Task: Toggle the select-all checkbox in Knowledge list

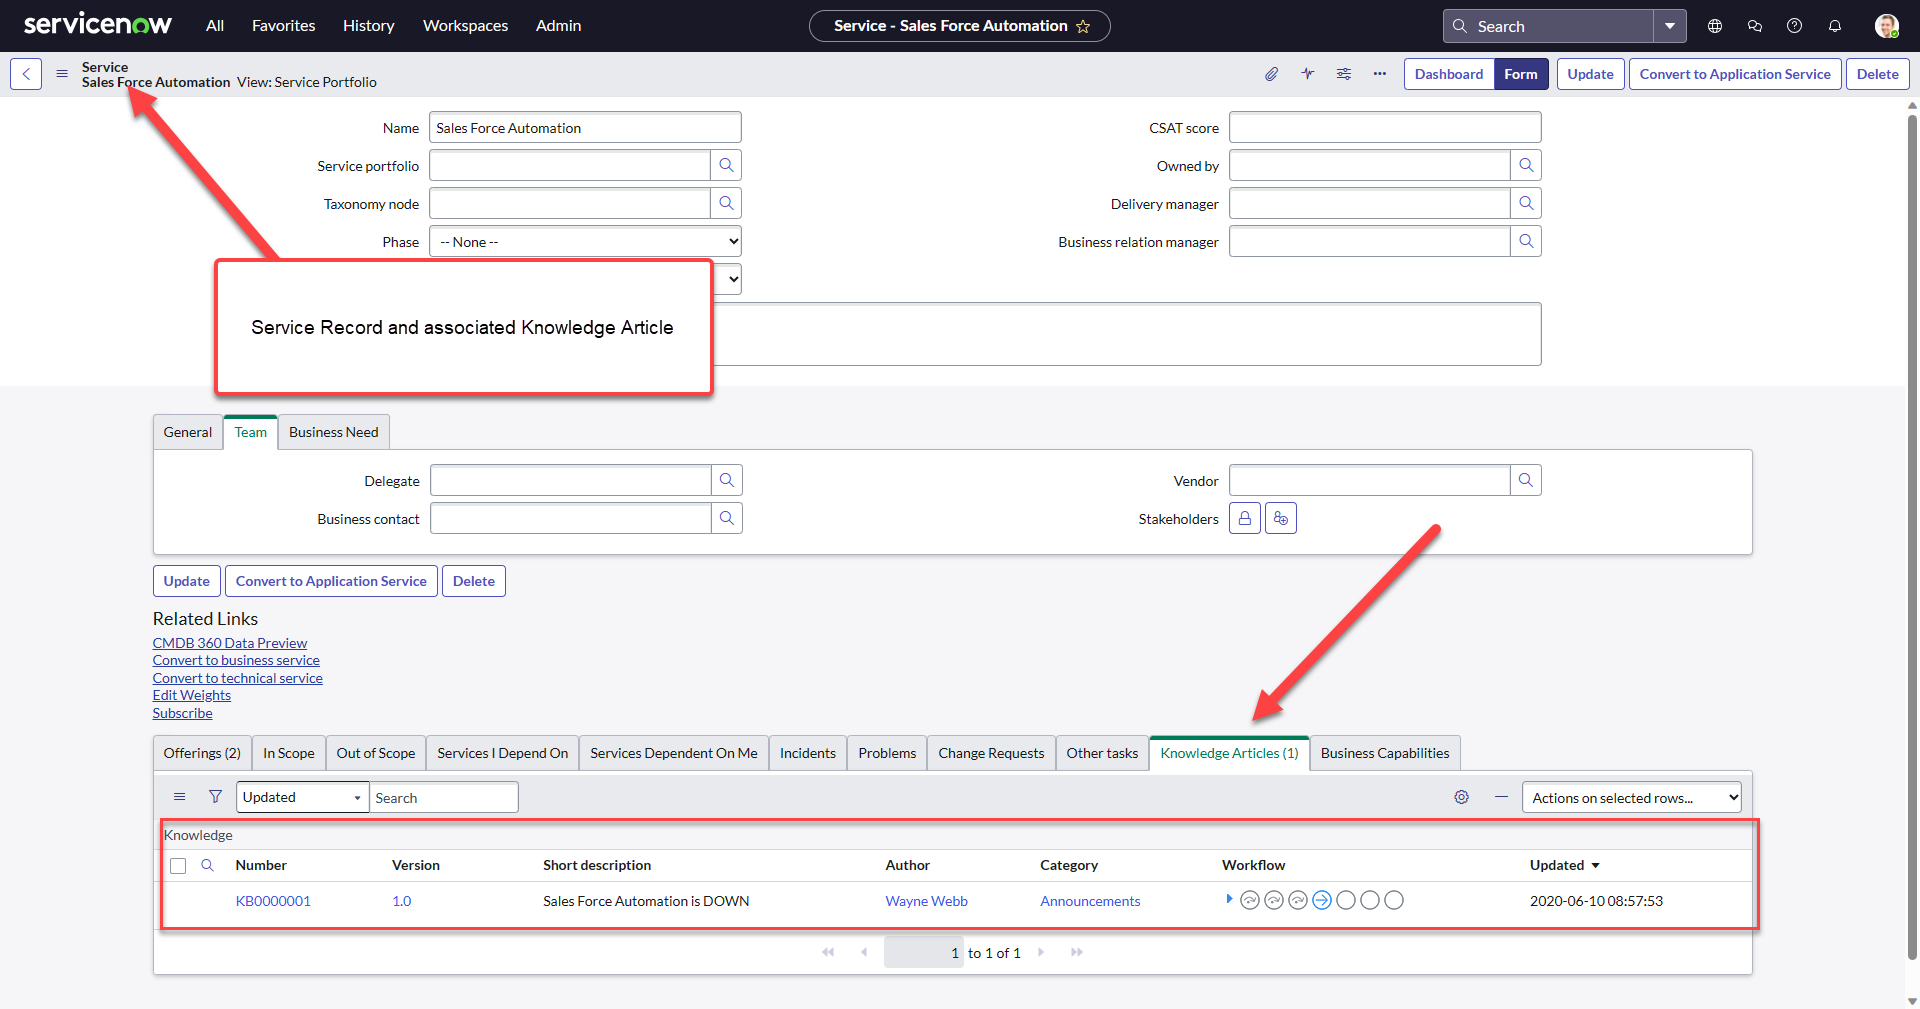Action: click(x=178, y=865)
